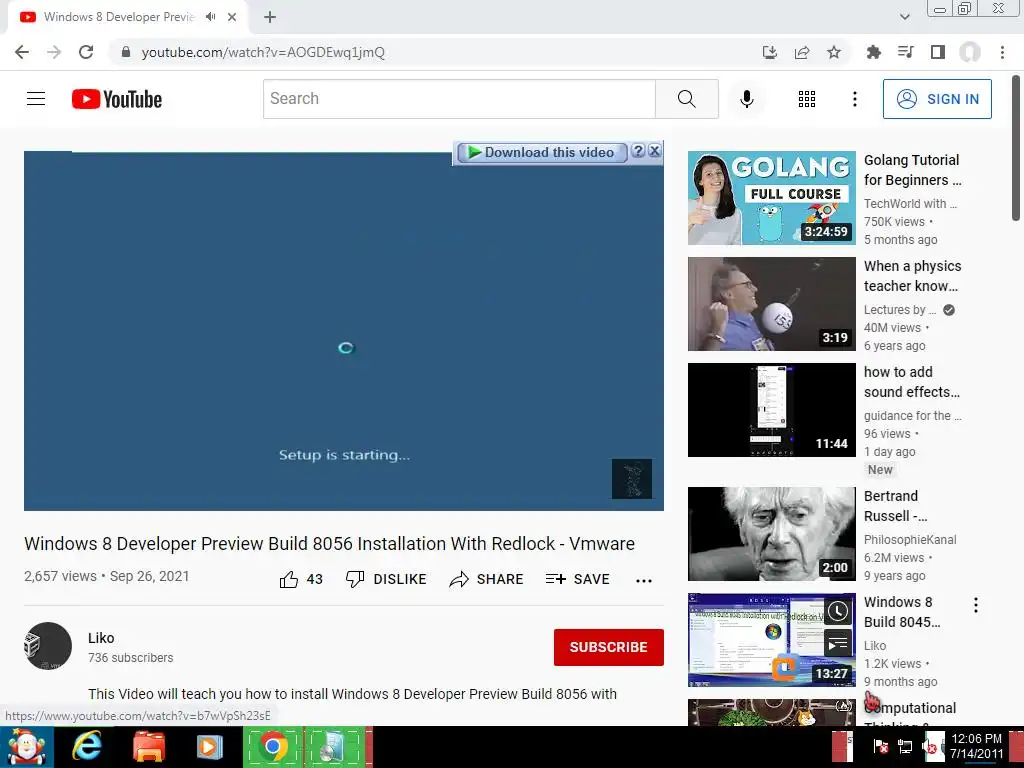Open 'When a physics teacher know...' video title
1024x768 pixels.
912,276
